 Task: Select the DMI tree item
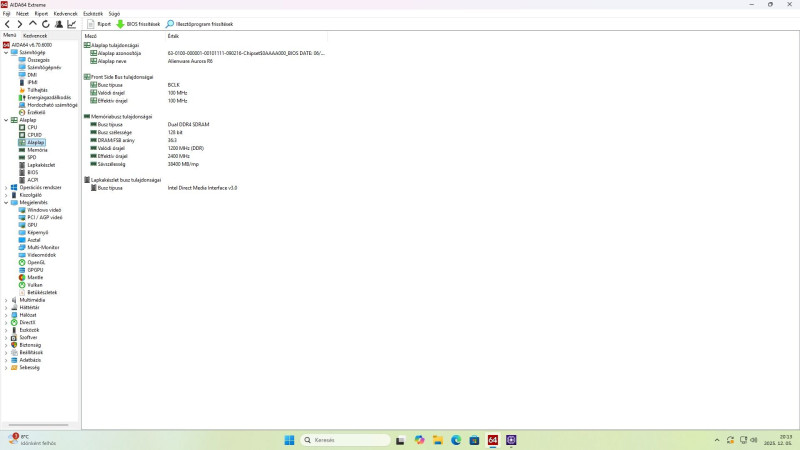(x=32, y=74)
